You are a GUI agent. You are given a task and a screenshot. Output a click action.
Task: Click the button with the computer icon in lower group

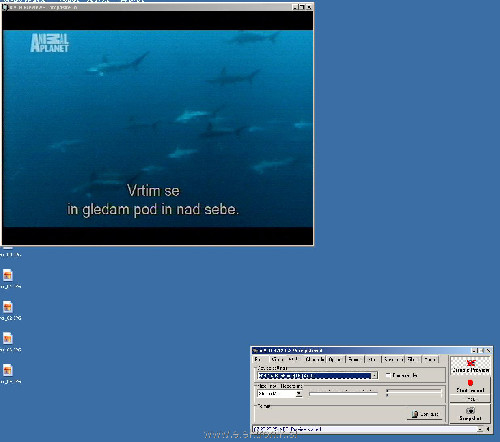pyautogui.click(x=424, y=414)
